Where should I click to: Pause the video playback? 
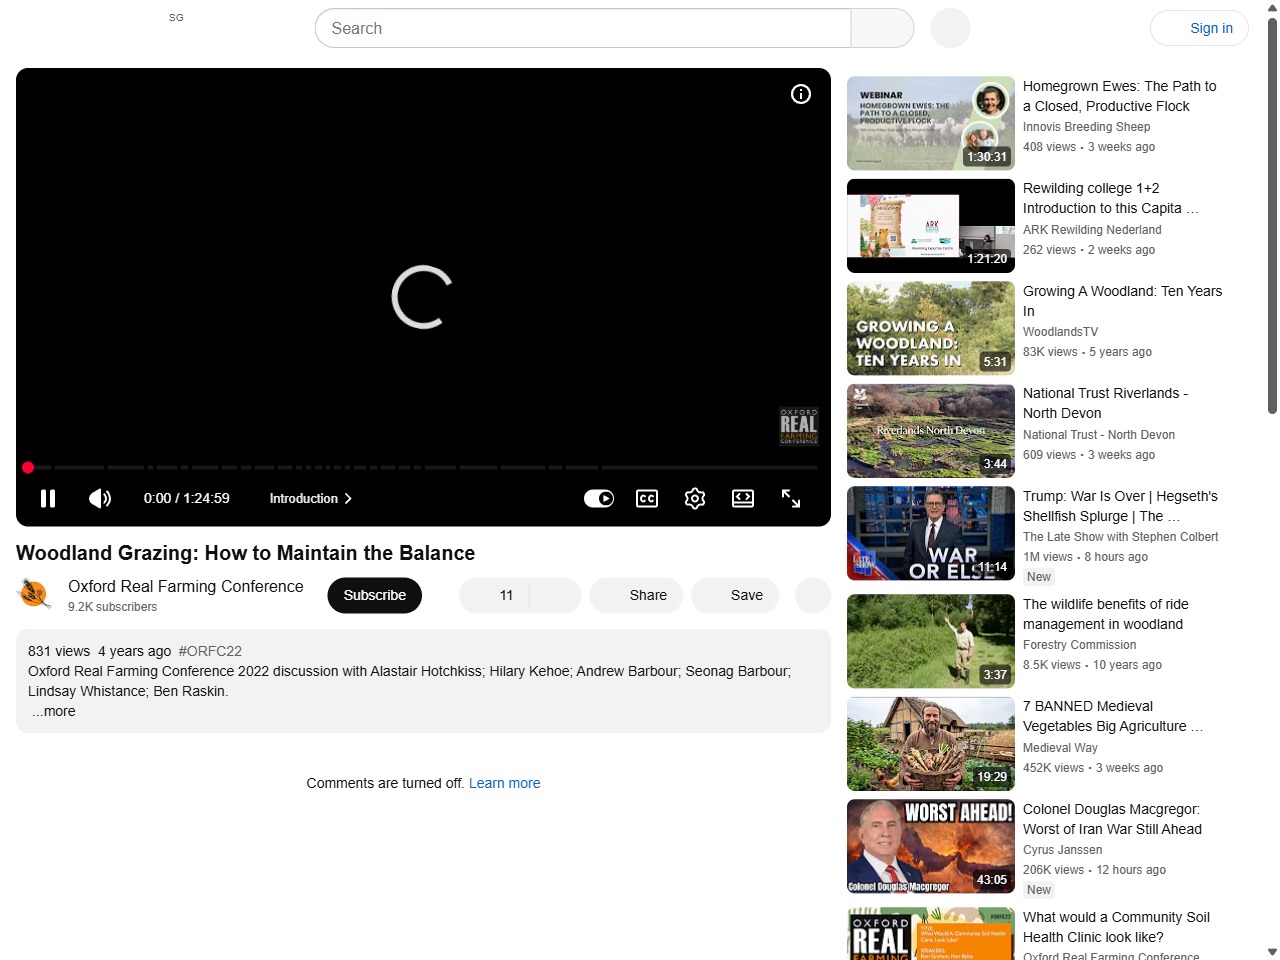(47, 498)
